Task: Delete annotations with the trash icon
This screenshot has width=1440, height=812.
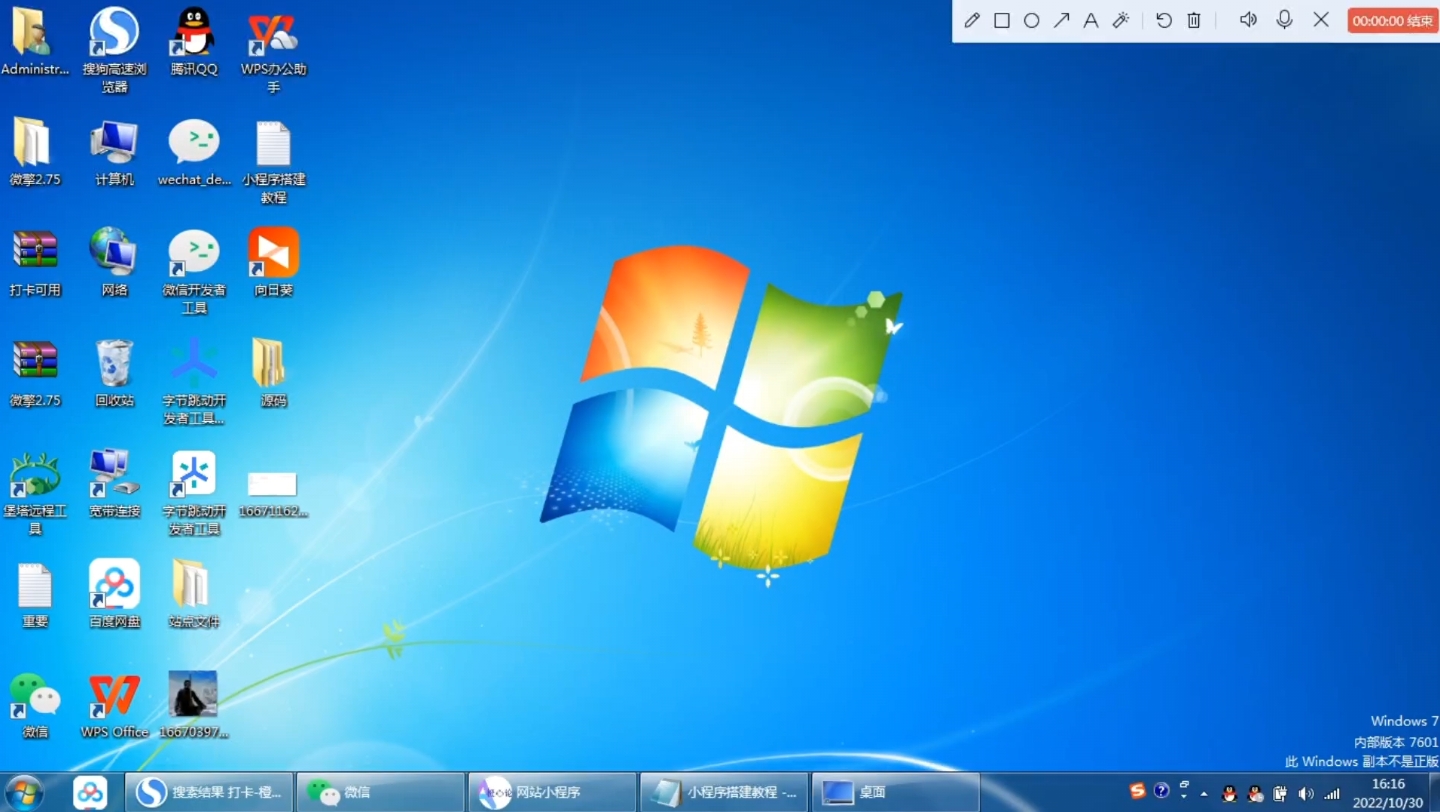Action: [1194, 20]
